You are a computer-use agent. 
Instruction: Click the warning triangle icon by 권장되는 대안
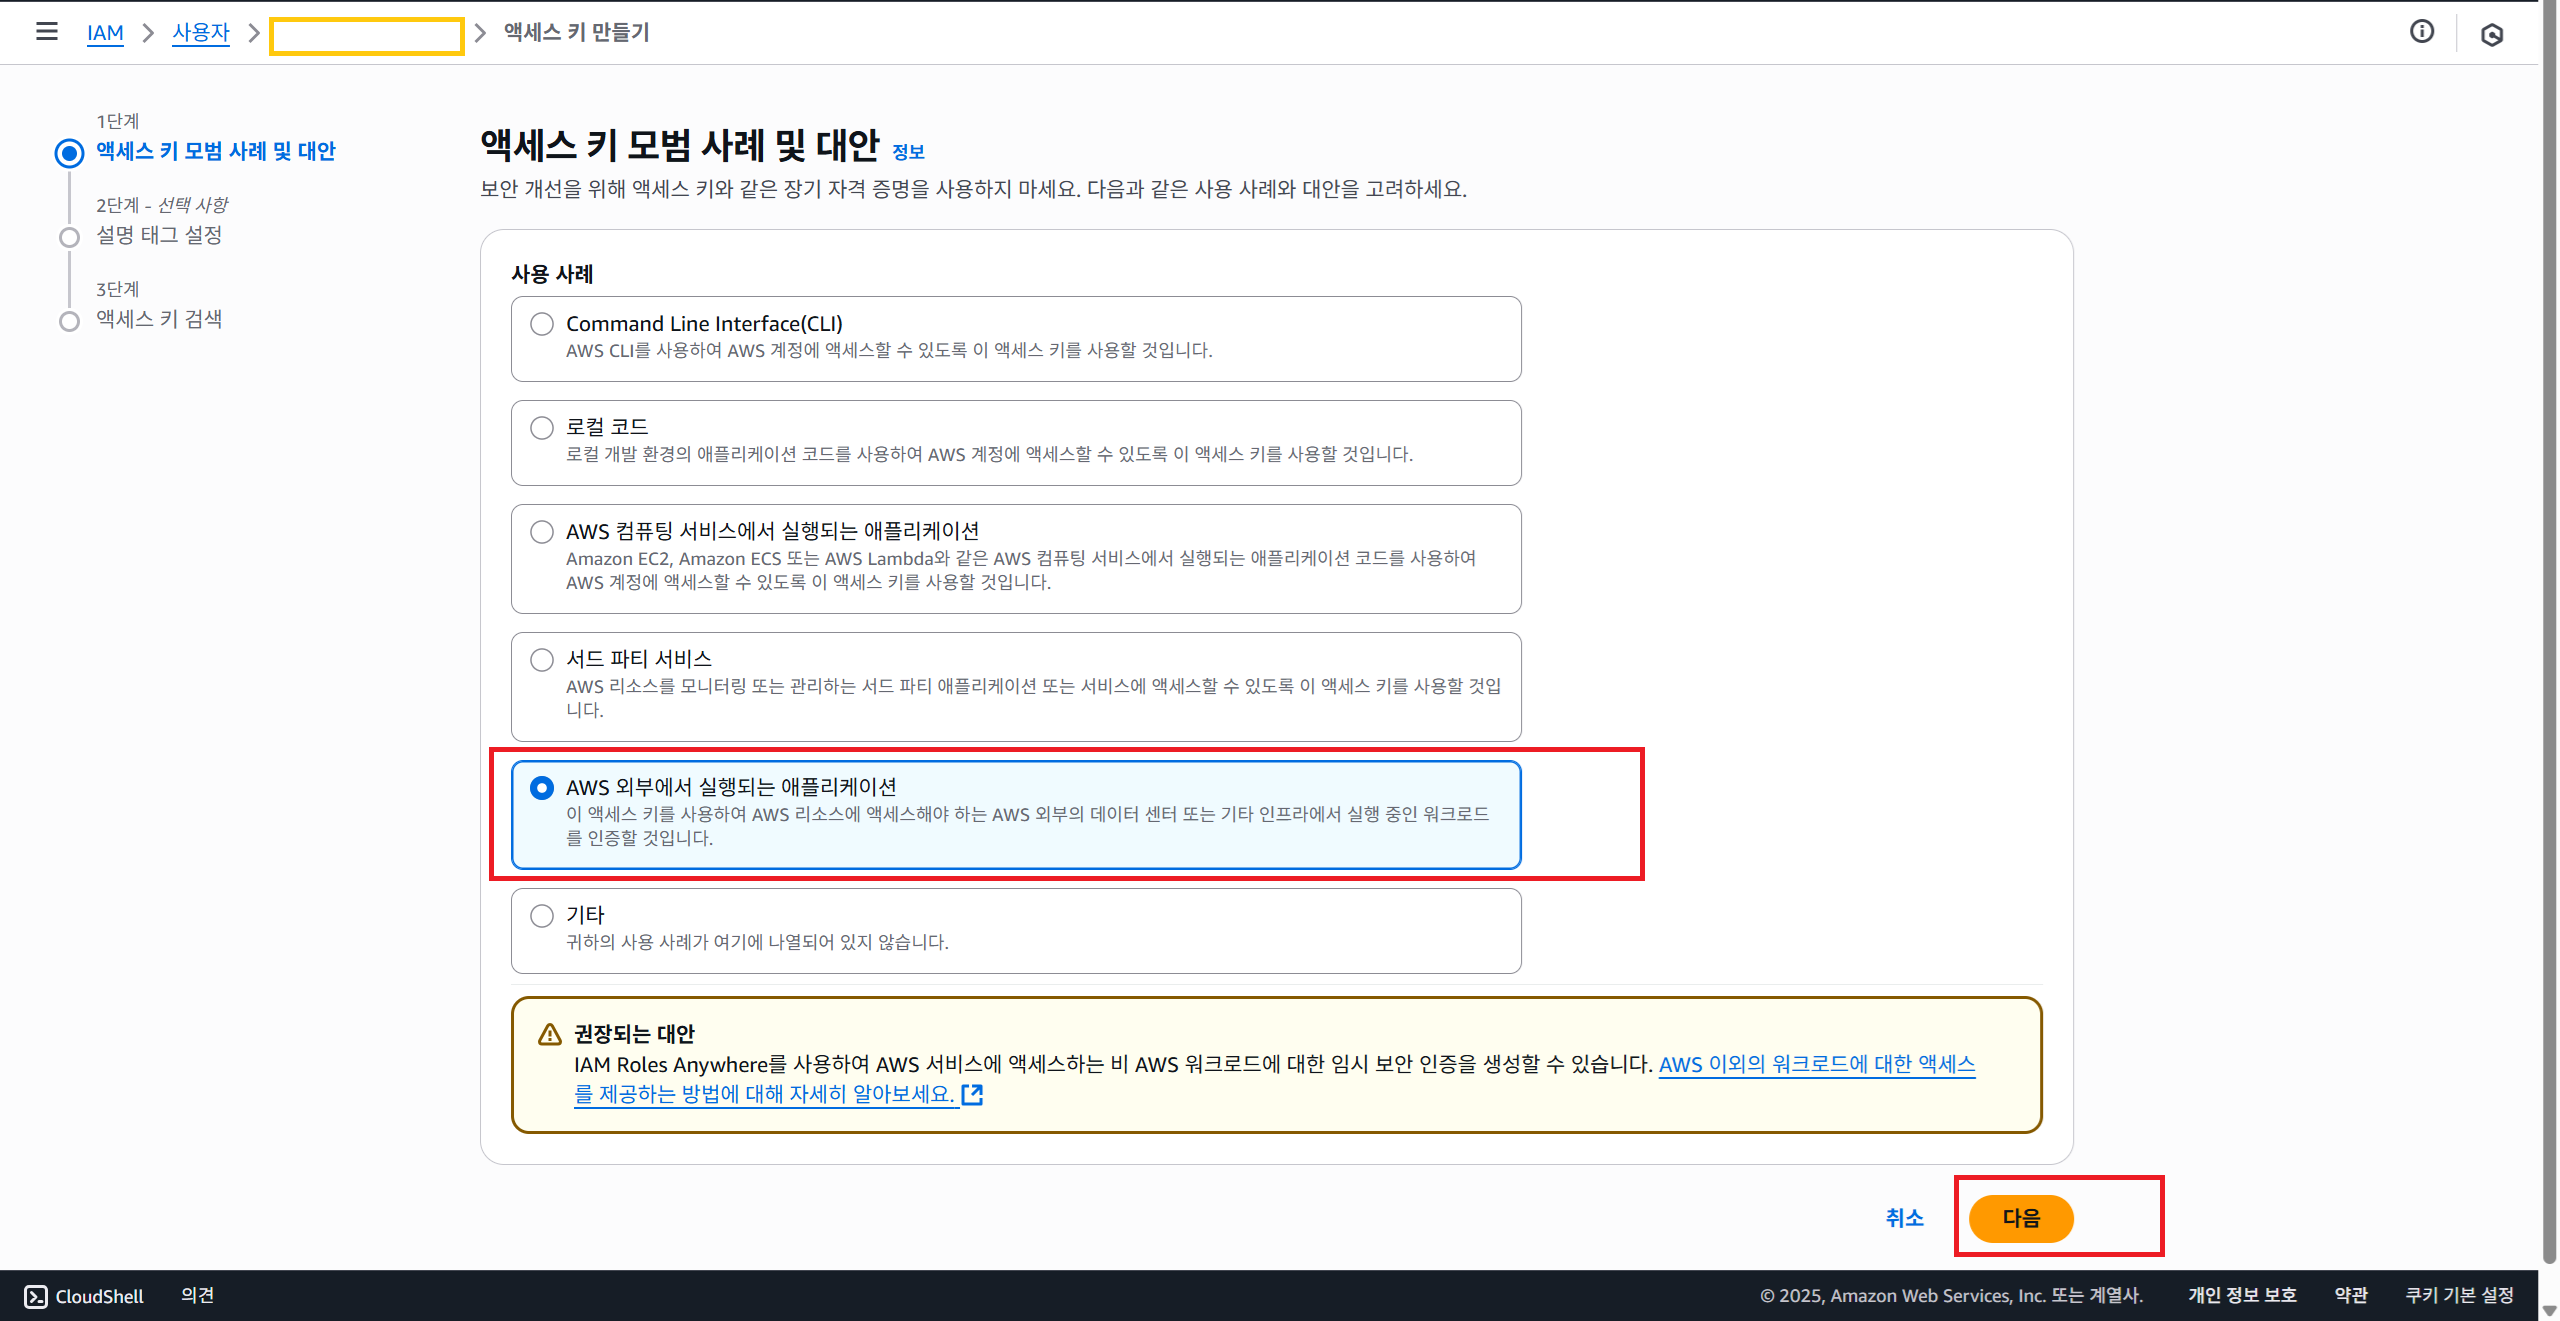pyautogui.click(x=550, y=1034)
